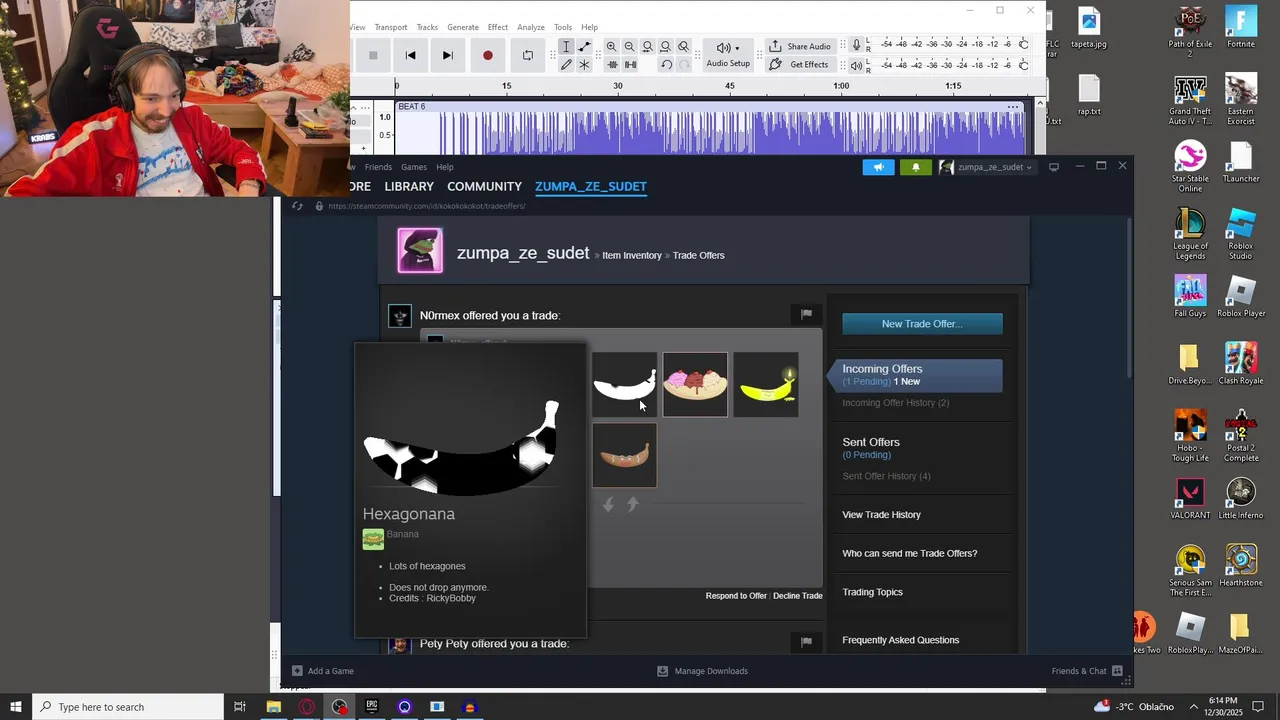Skip to end in Audacity transport
This screenshot has height=720, width=1280.
tap(448, 55)
